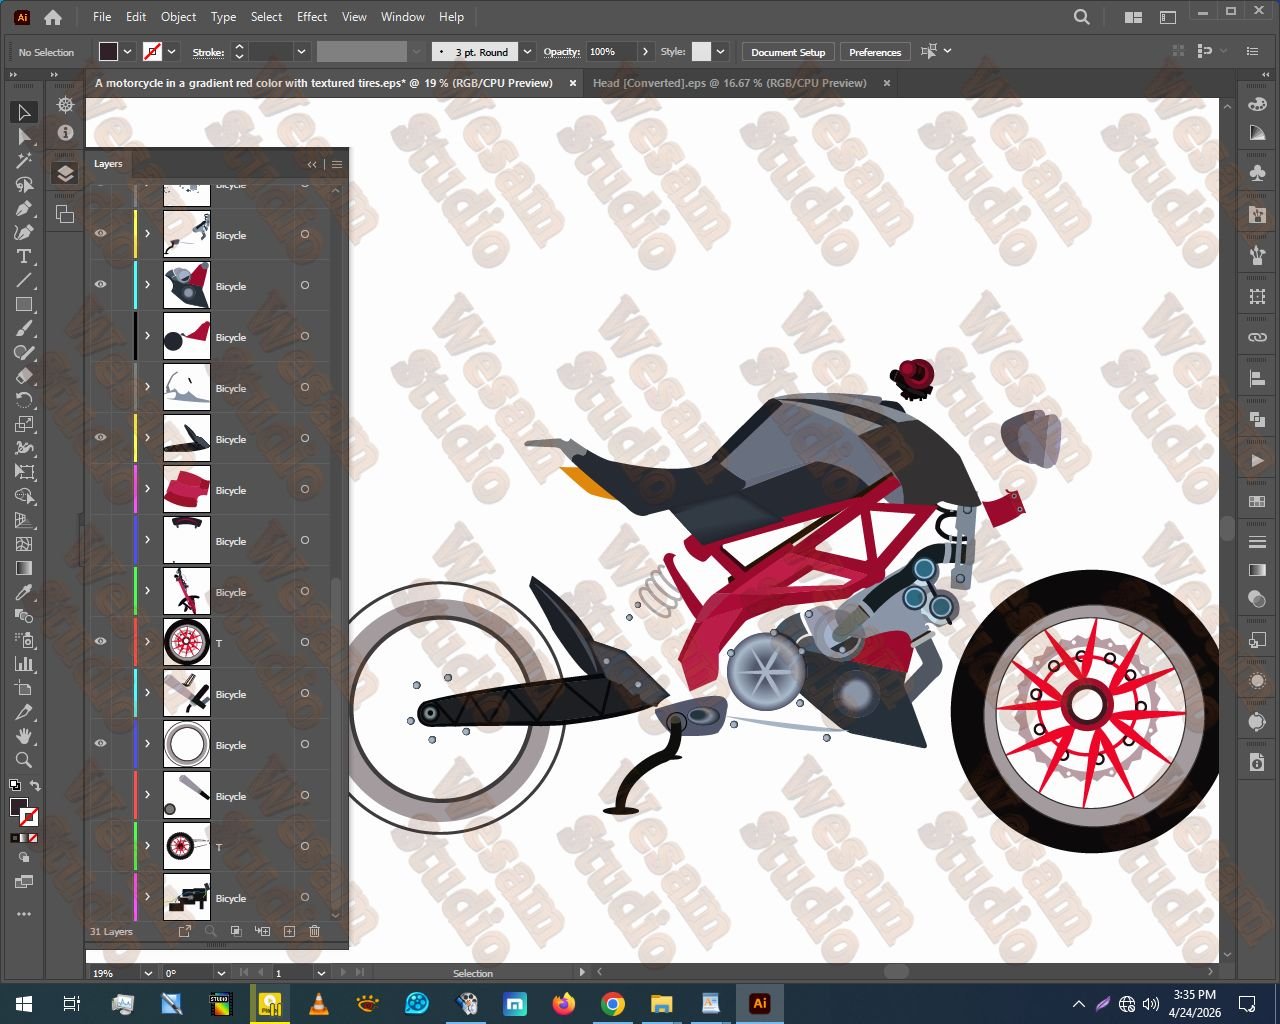Image resolution: width=1280 pixels, height=1024 pixels.
Task: Open the Symbols panel clubs icon
Action: click(x=1257, y=174)
